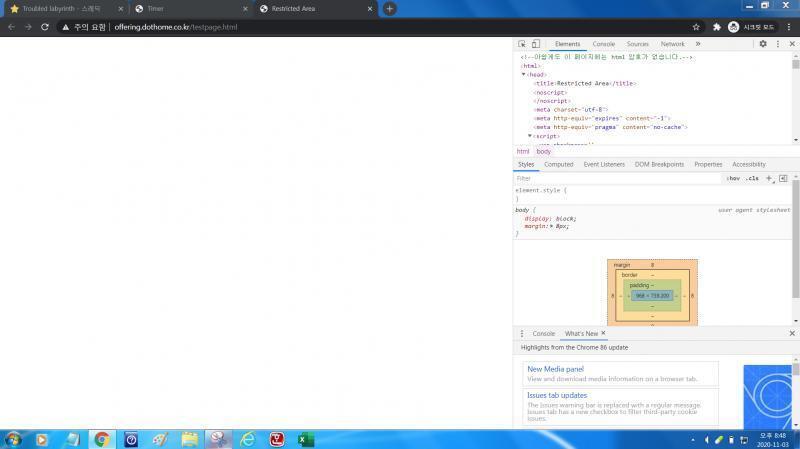Open the Event Listeners tab
The height and width of the screenshot is (449, 800).
(x=604, y=164)
